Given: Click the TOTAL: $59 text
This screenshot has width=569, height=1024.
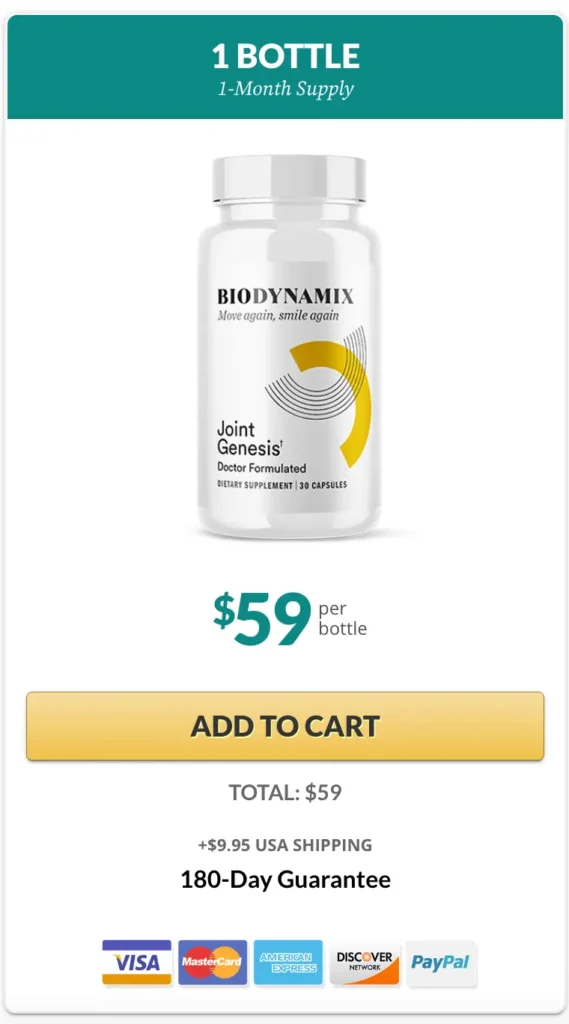Looking at the screenshot, I should [x=285, y=792].
